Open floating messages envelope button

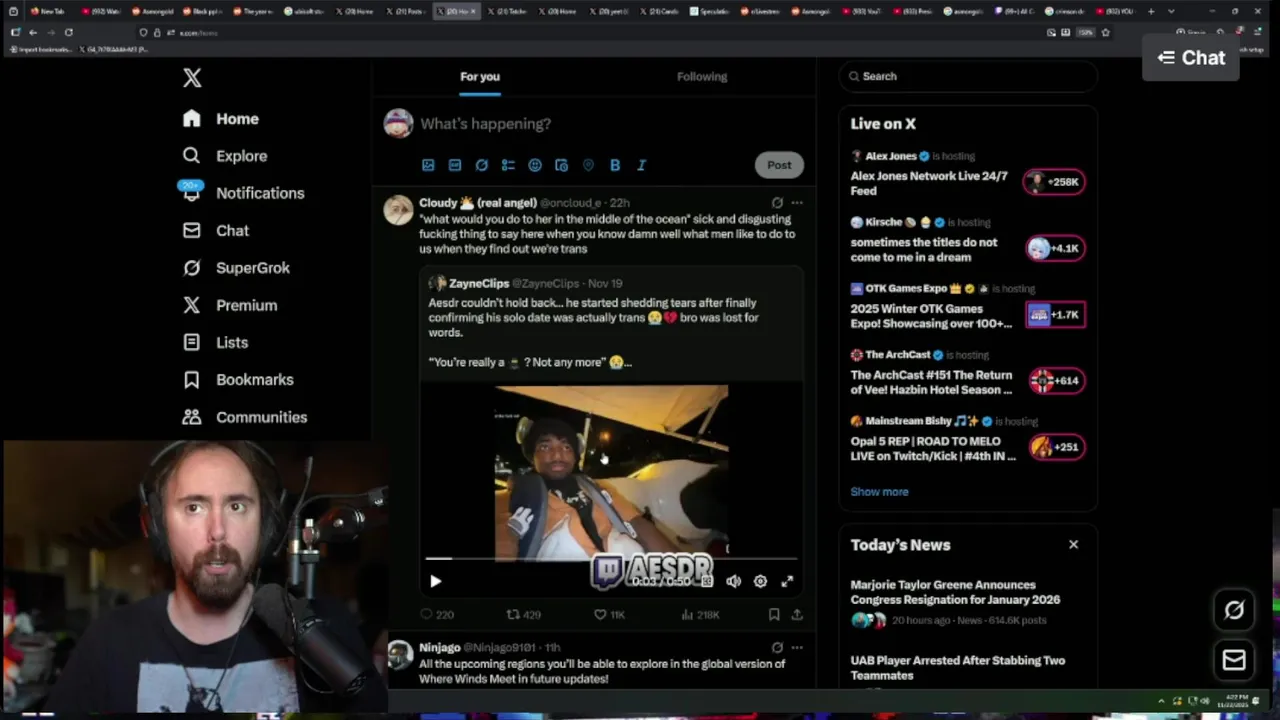tap(1234, 660)
